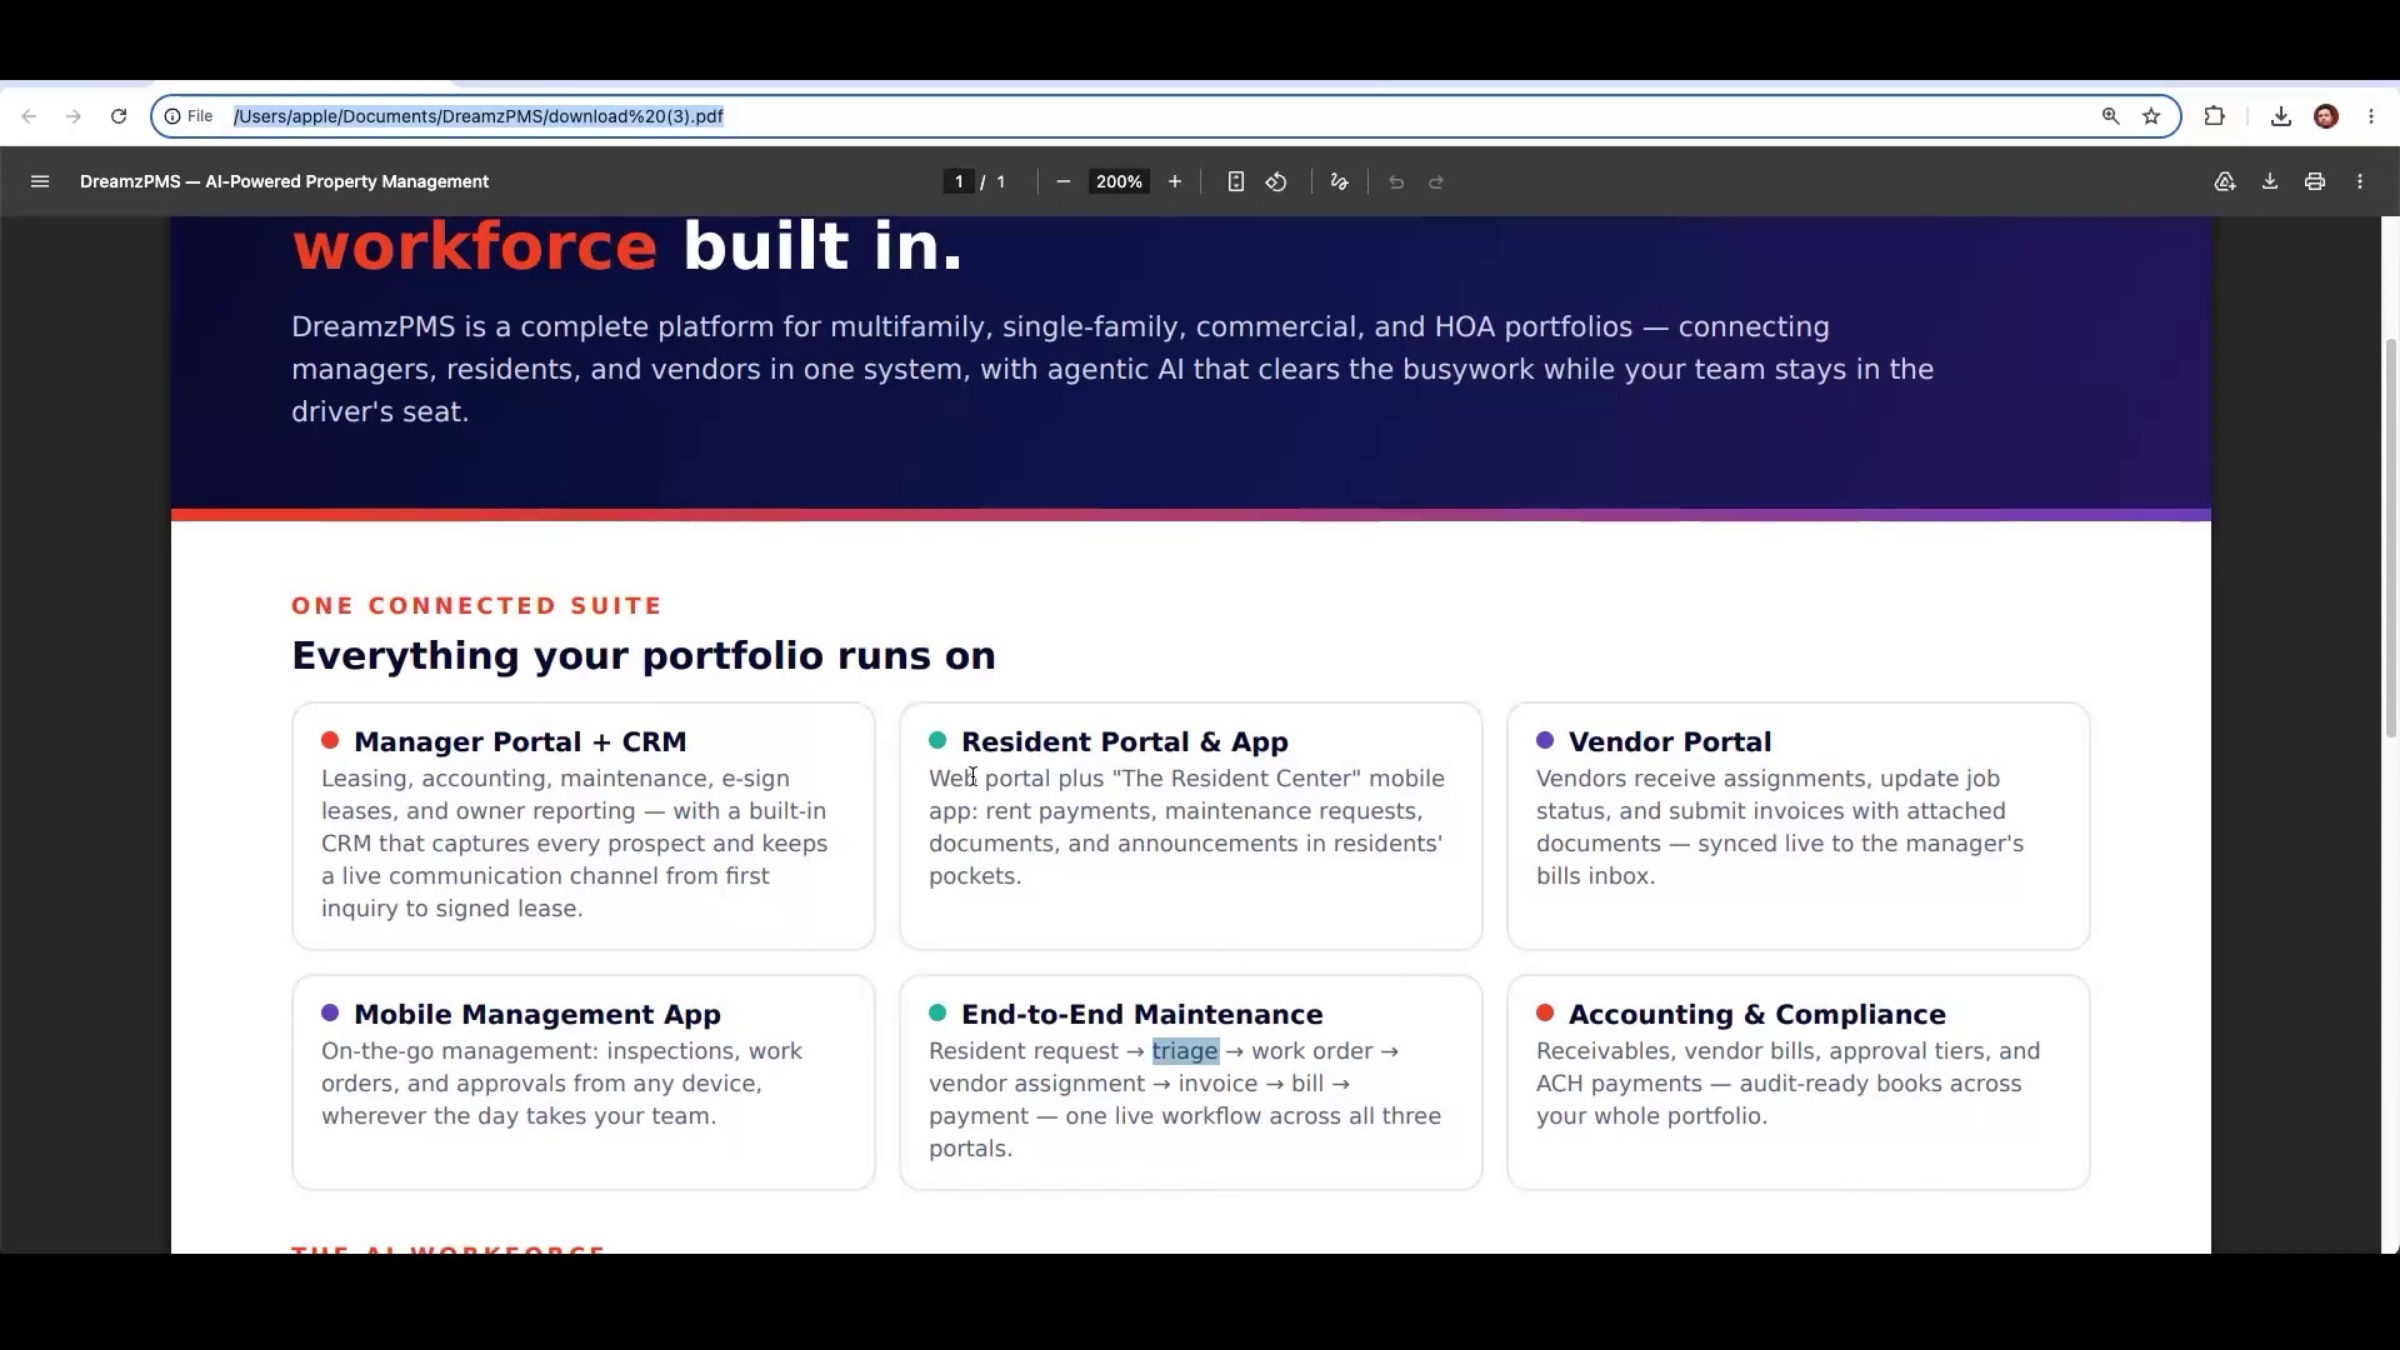Click the 'Mobile Management App' card title
The image size is (2400, 1350).
pos(537,1014)
